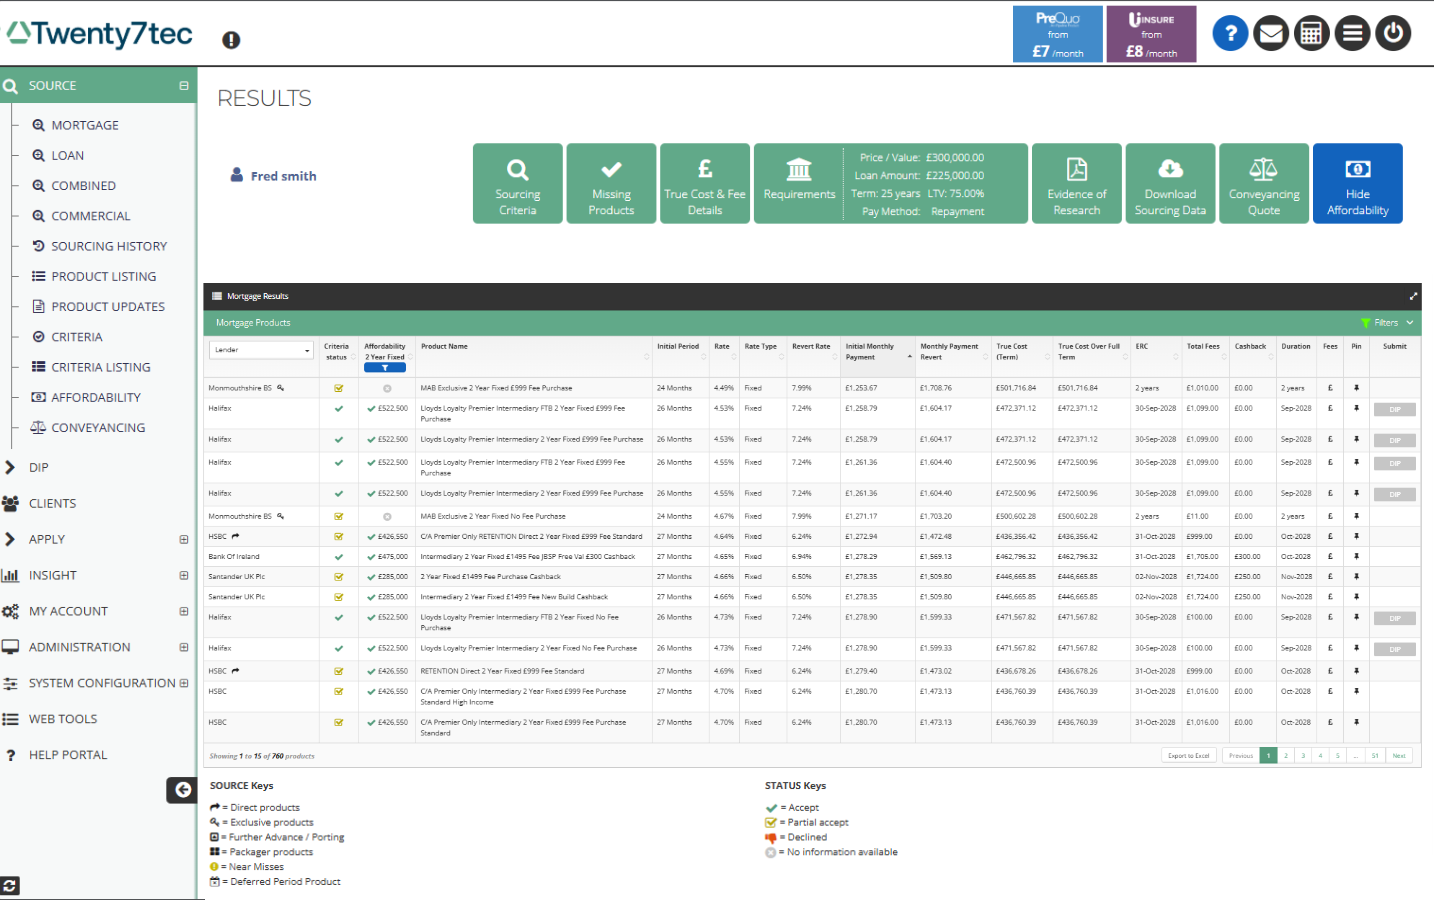Expand Mortgage Results panel to fullscreen
This screenshot has width=1434, height=900.
[1413, 296]
